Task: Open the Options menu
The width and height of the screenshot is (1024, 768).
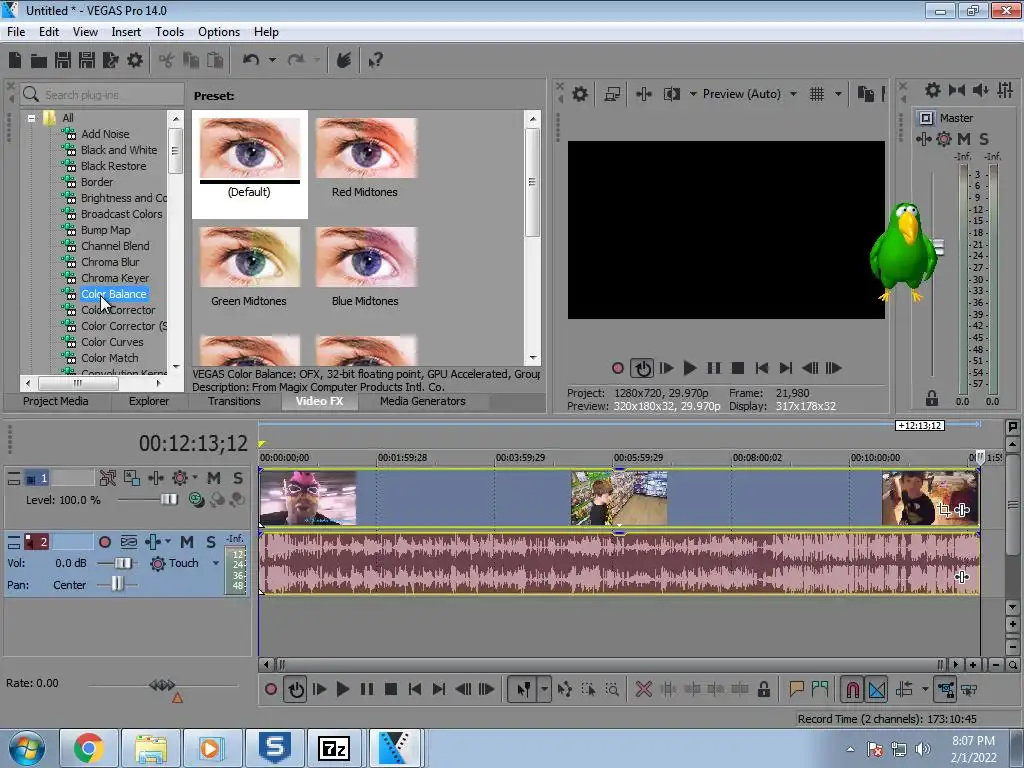Action: point(219,32)
